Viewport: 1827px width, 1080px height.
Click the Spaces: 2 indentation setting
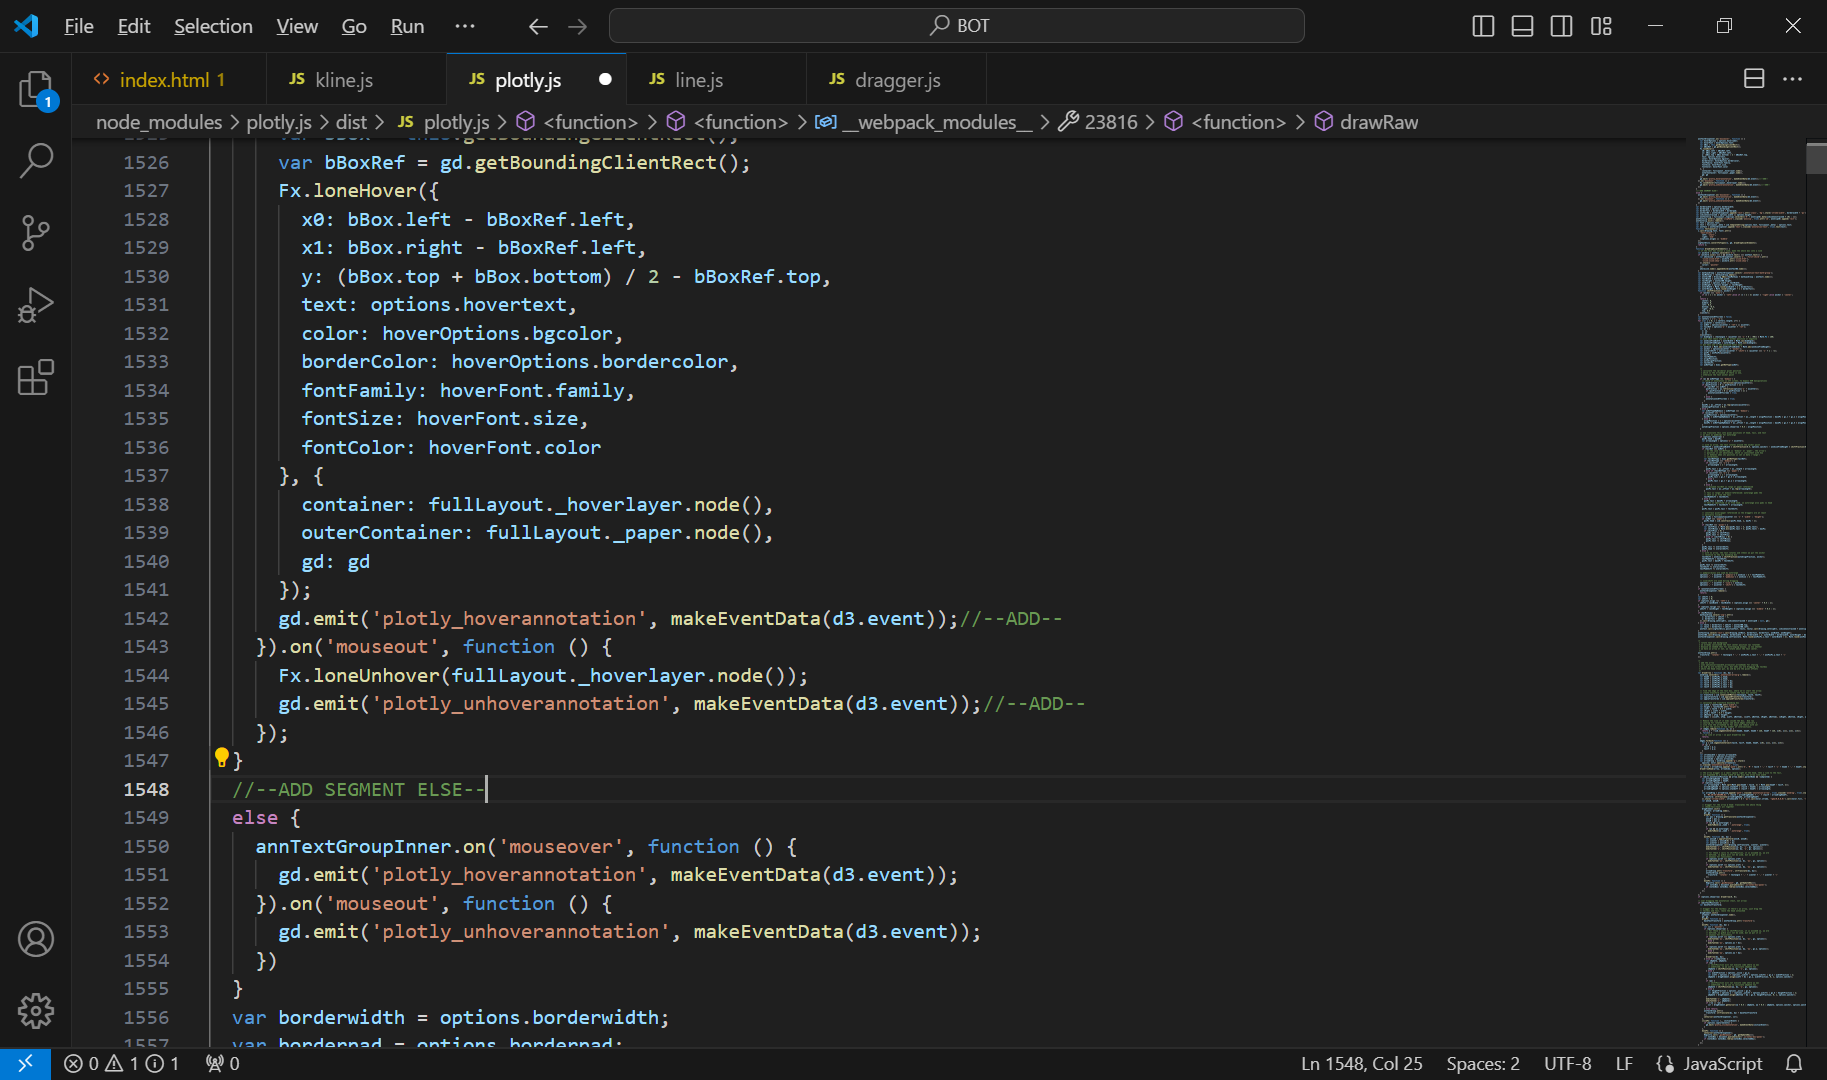[1482, 1064]
